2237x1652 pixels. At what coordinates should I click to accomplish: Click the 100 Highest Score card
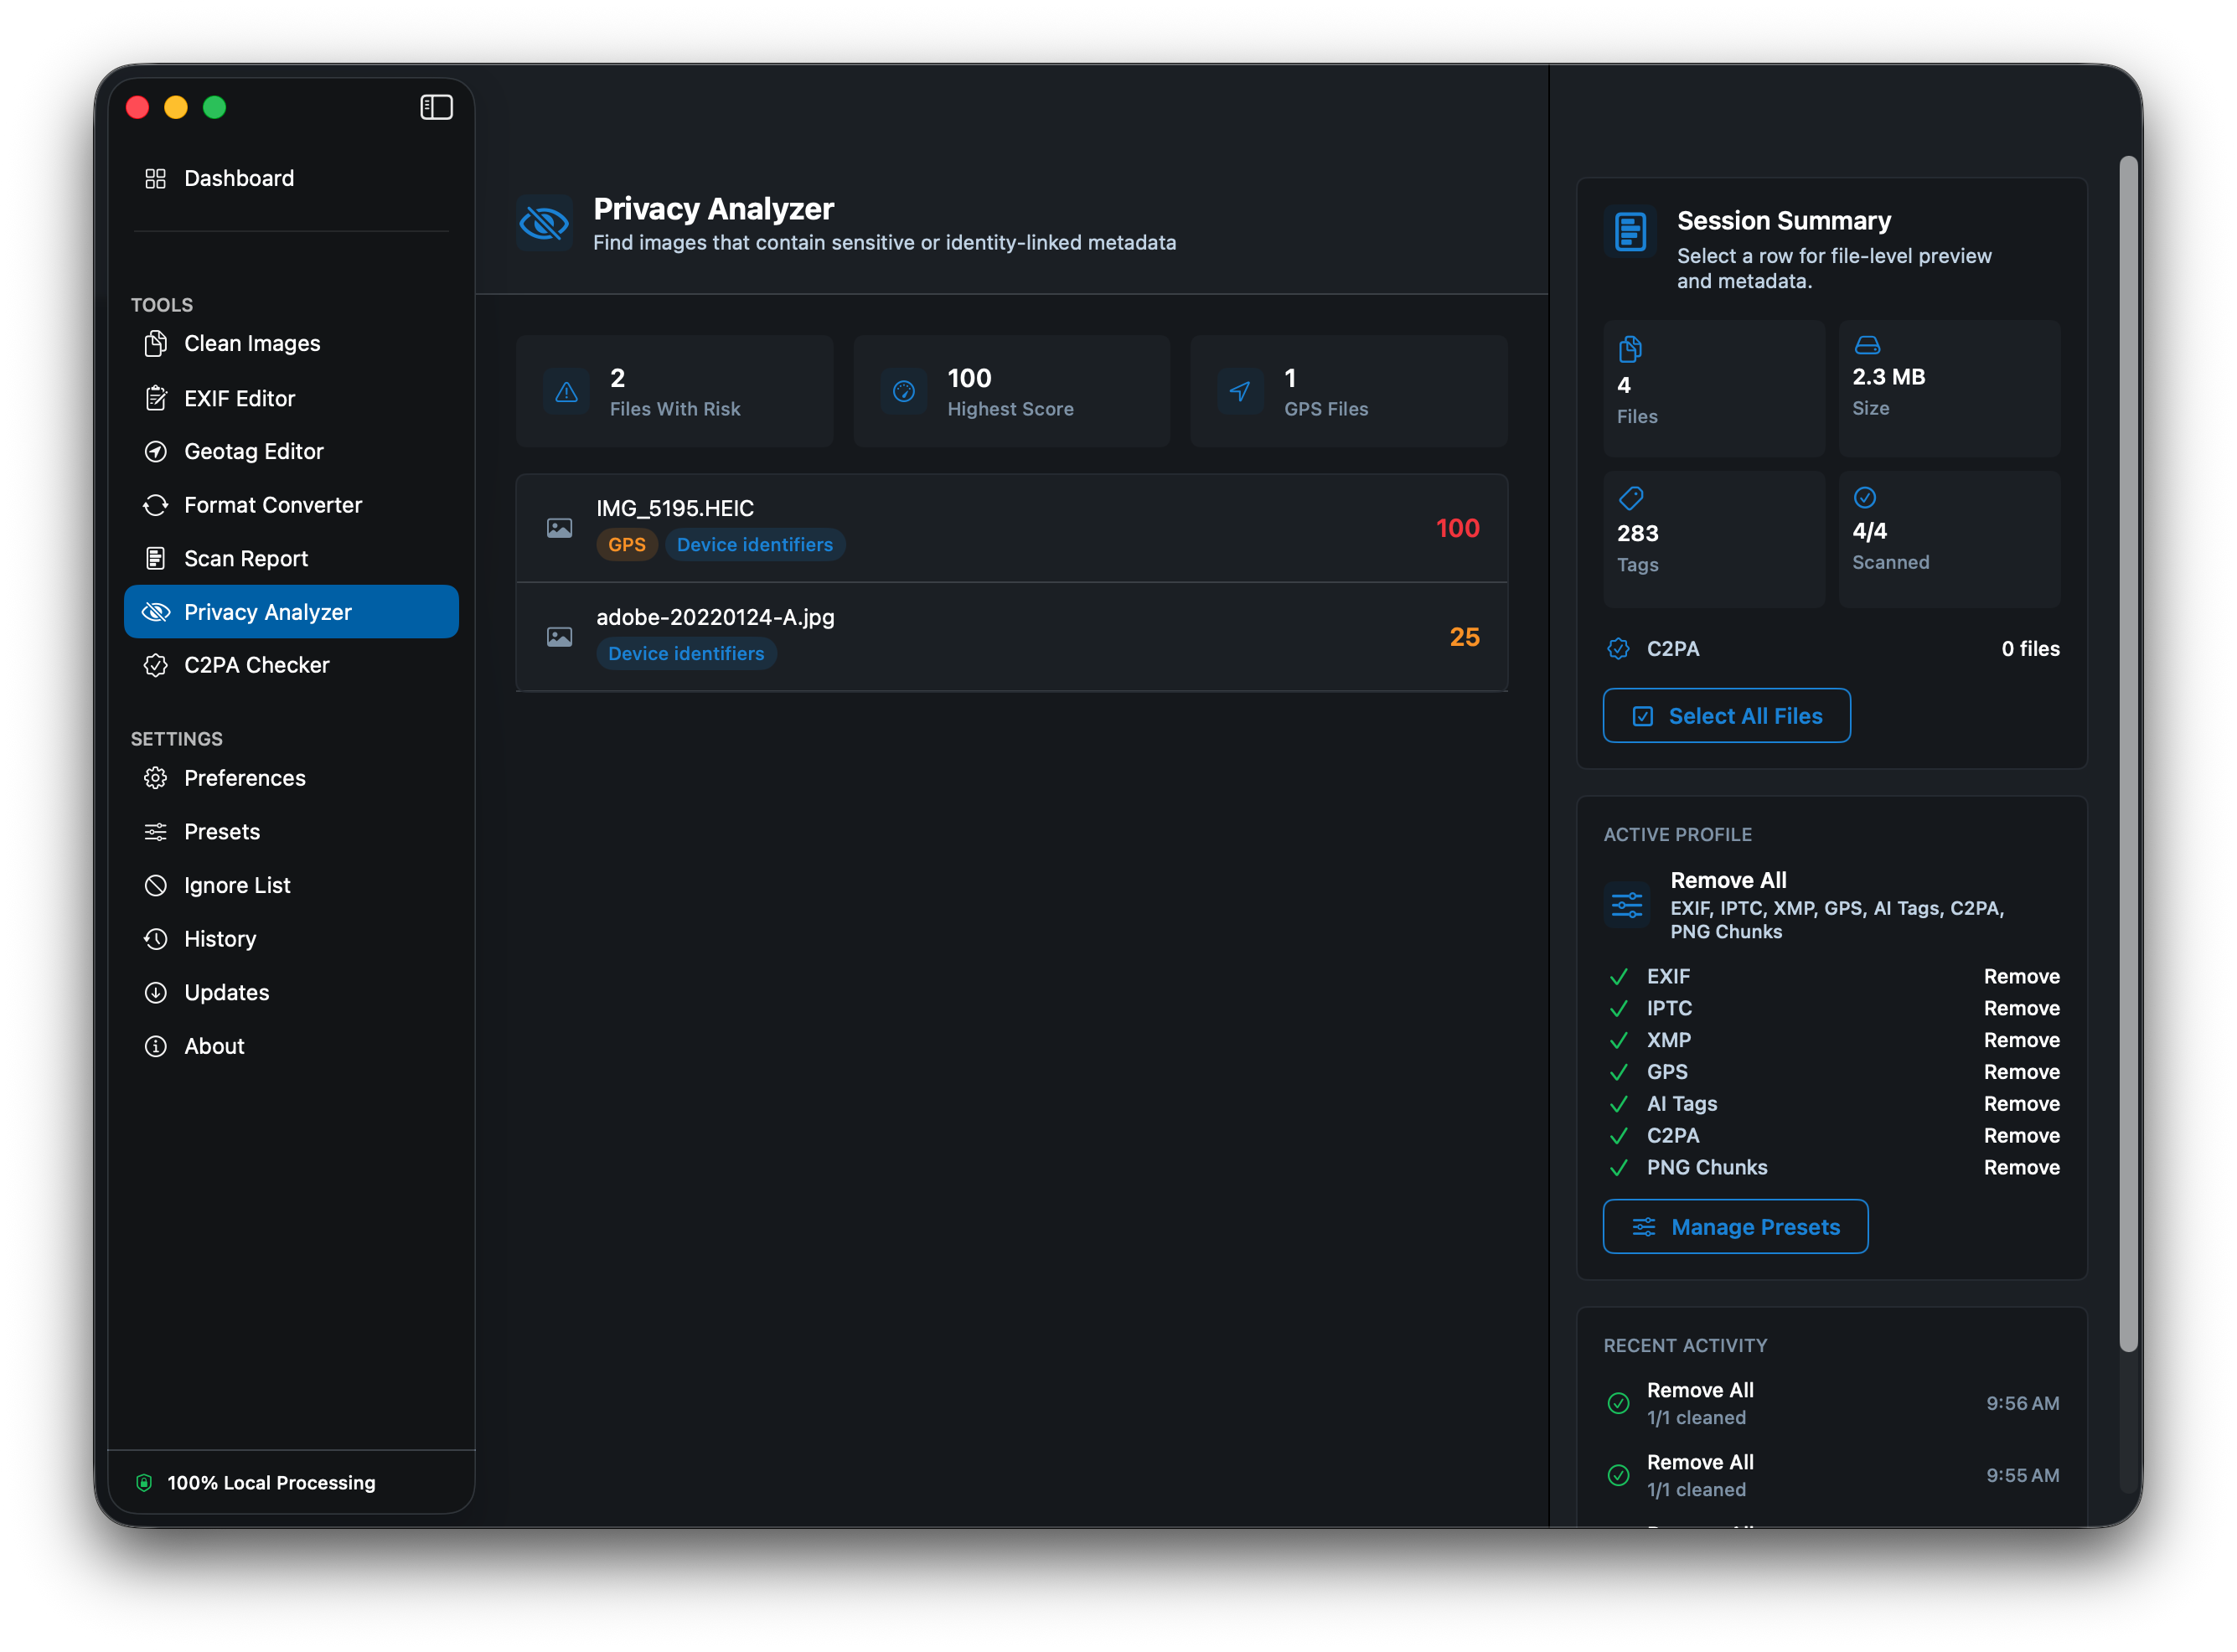coord(1011,391)
